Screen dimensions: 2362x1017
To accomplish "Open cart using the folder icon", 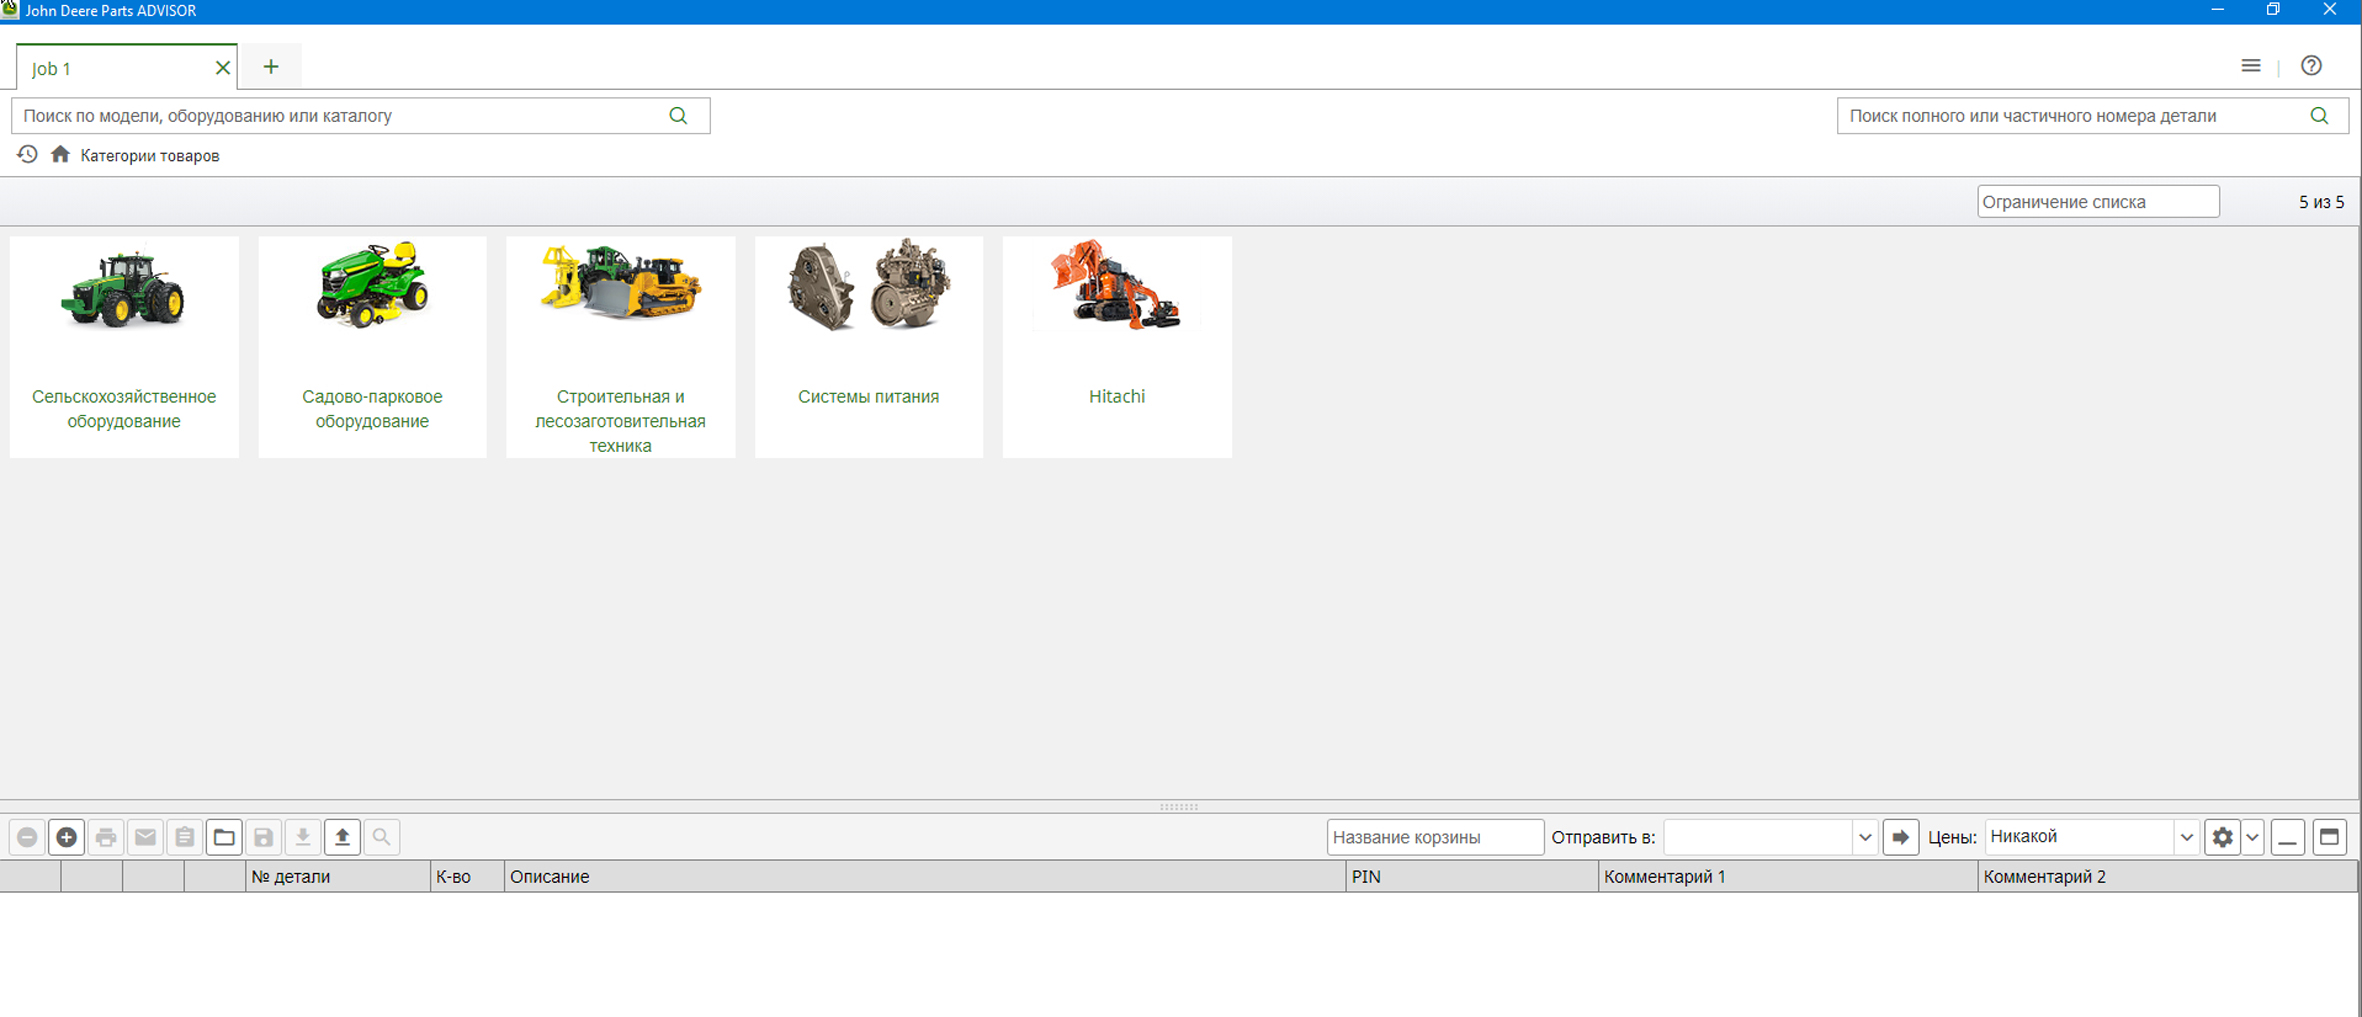I will (x=224, y=837).
